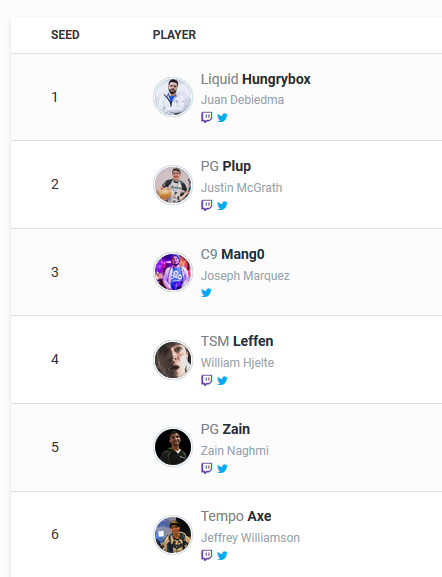
Task: Open Leffen's Twitter icon
Action: click(x=222, y=380)
